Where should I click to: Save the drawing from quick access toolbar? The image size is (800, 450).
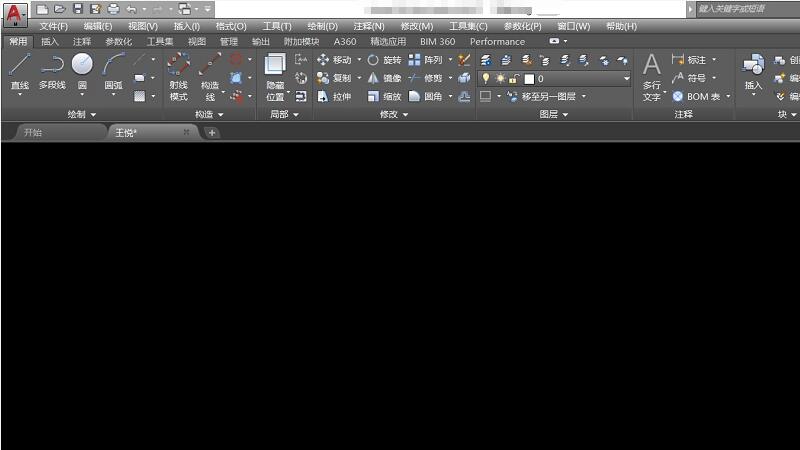tap(77, 9)
